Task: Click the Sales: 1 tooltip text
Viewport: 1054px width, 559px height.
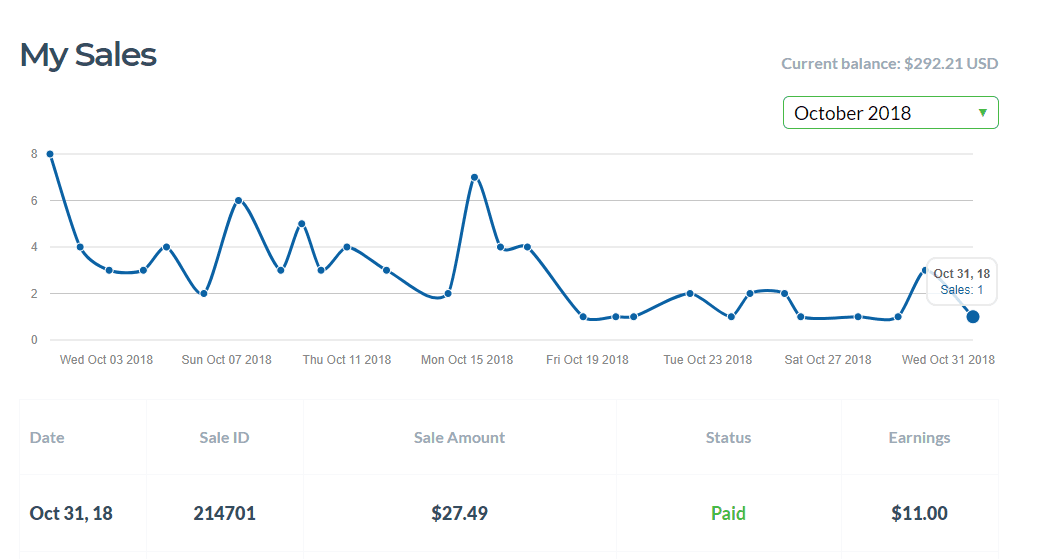Action: [962, 290]
